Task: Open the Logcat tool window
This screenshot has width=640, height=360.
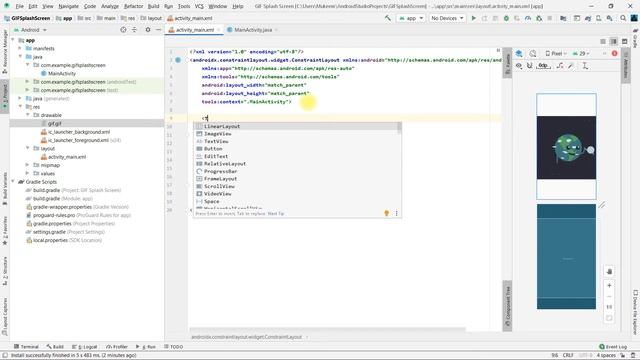Action: [84, 347]
